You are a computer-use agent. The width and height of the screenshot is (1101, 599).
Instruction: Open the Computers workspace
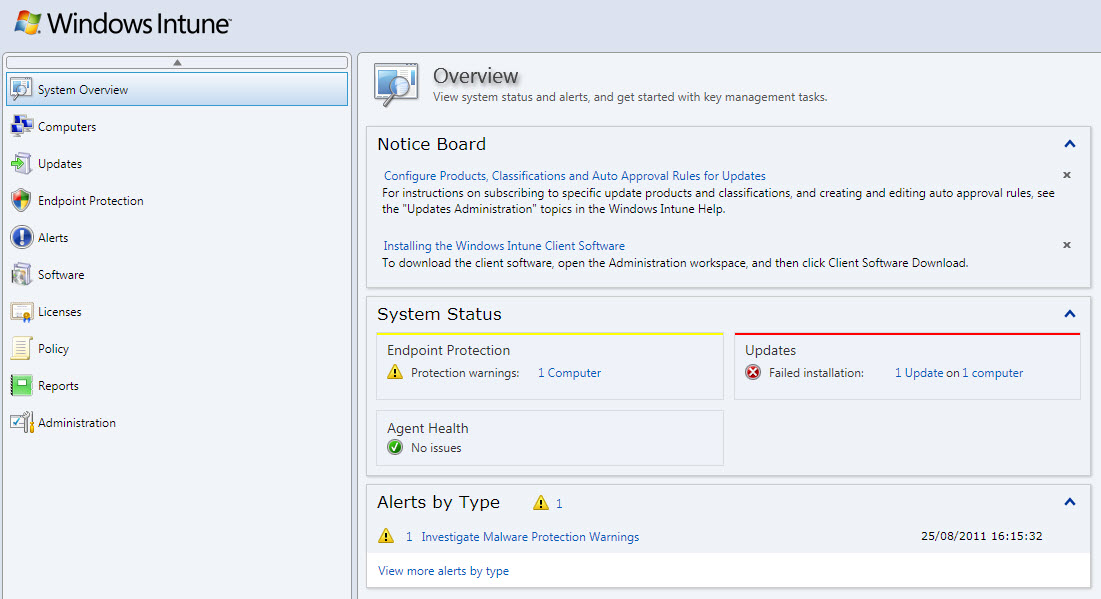tap(177, 126)
